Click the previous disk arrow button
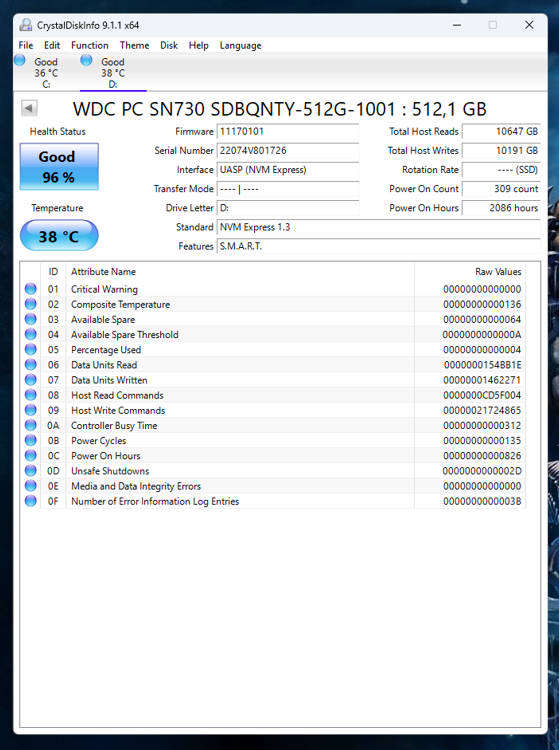 click(29, 108)
